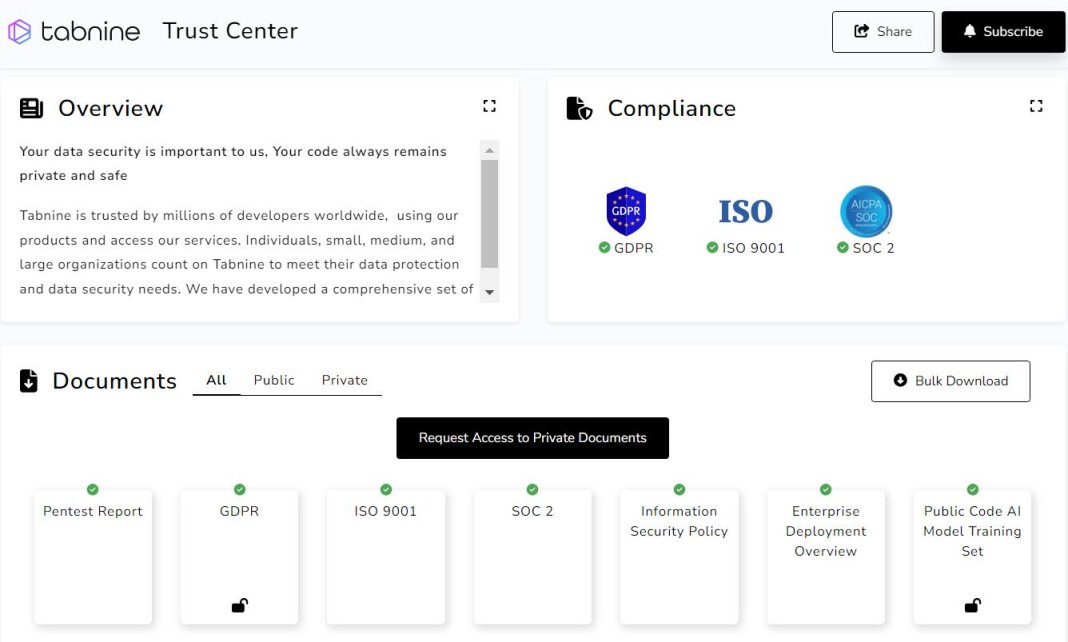This screenshot has width=1068, height=642.
Task: Click the Tabnine logo icon
Action: tap(20, 32)
